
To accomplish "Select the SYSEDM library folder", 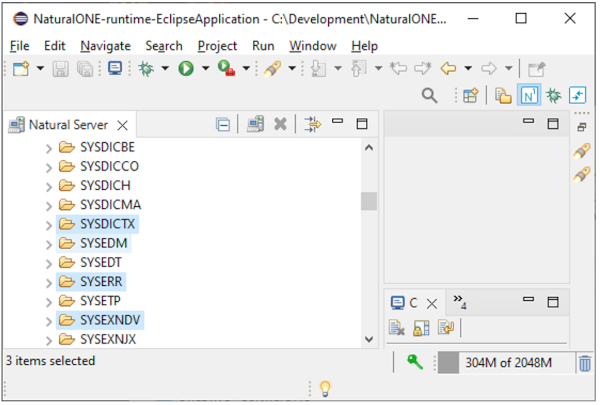I will point(93,243).
